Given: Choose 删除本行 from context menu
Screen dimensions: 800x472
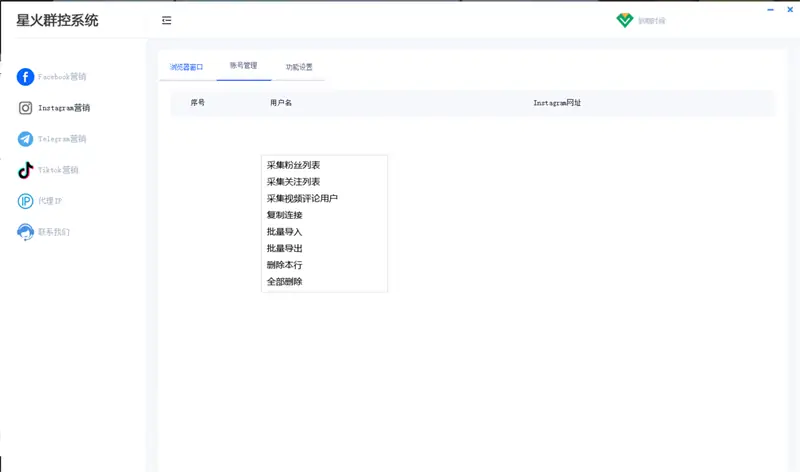Looking at the screenshot, I should 285,265.
